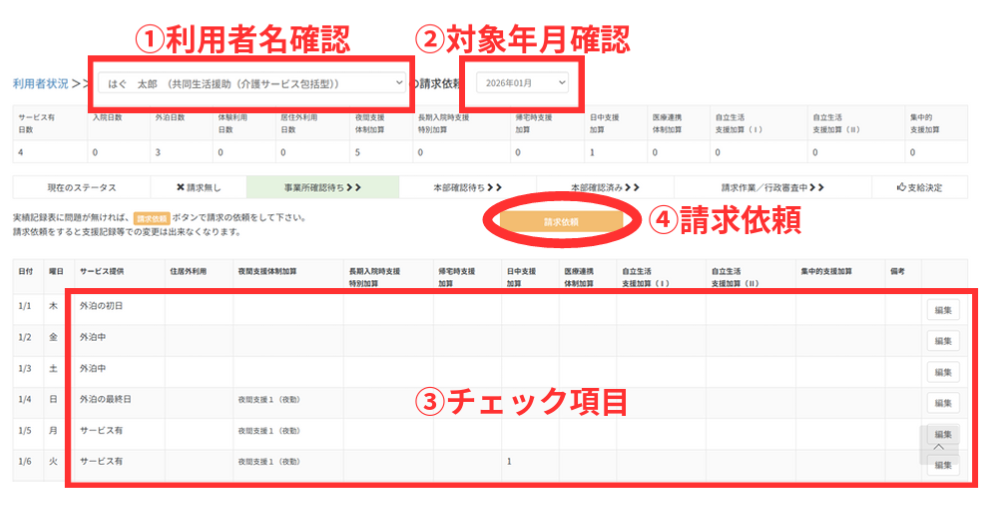Click 編集 for the 1/4 row
This screenshot has width=1003, height=507.
pyautogui.click(x=944, y=403)
